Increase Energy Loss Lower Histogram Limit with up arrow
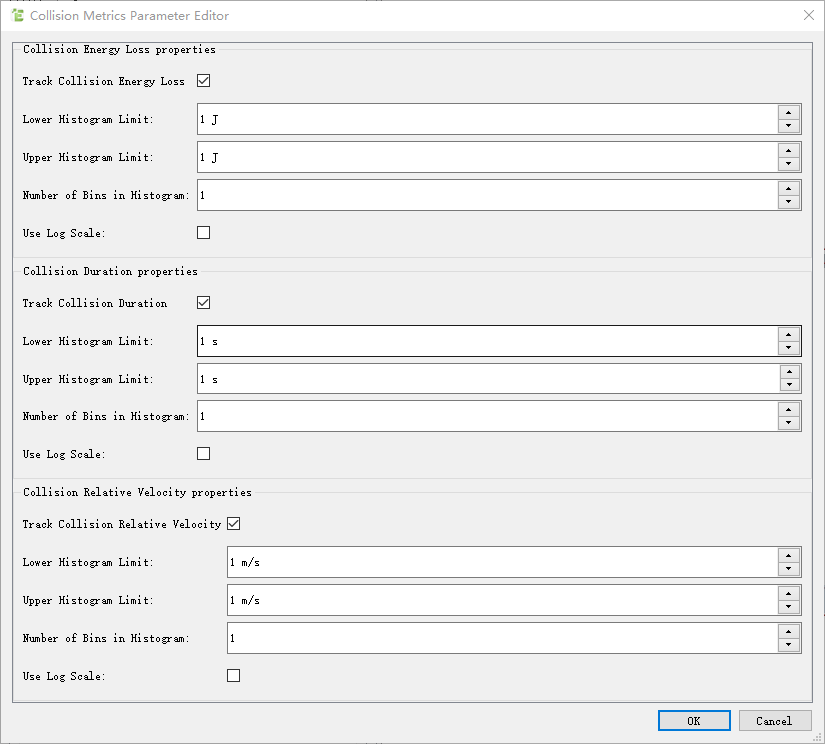 point(789,113)
